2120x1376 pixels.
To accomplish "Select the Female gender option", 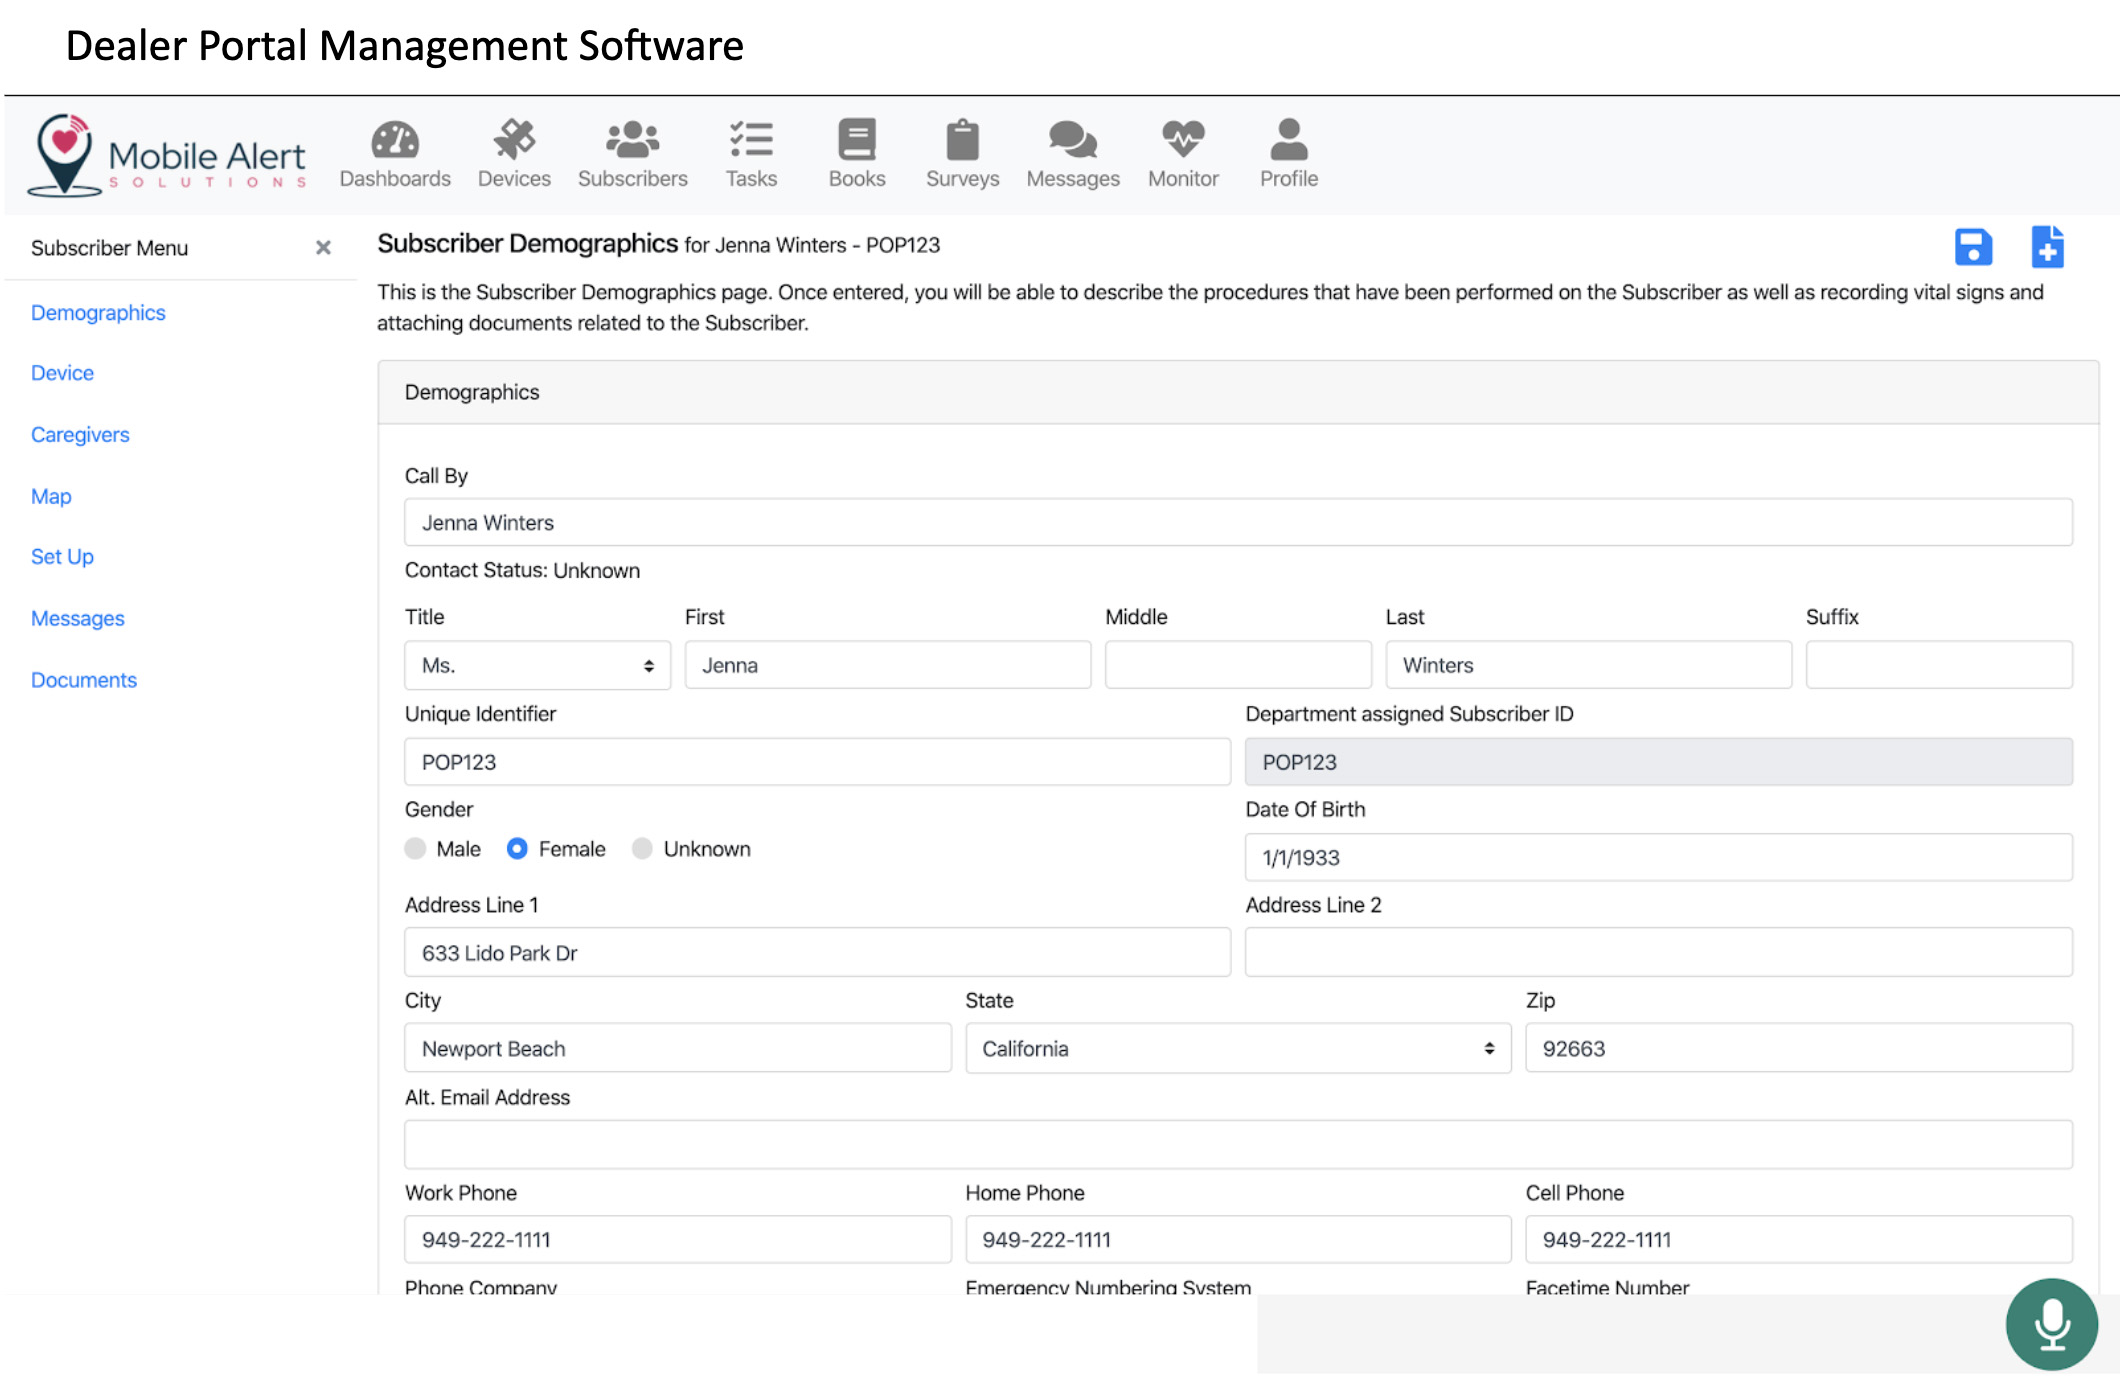I will coord(517,849).
